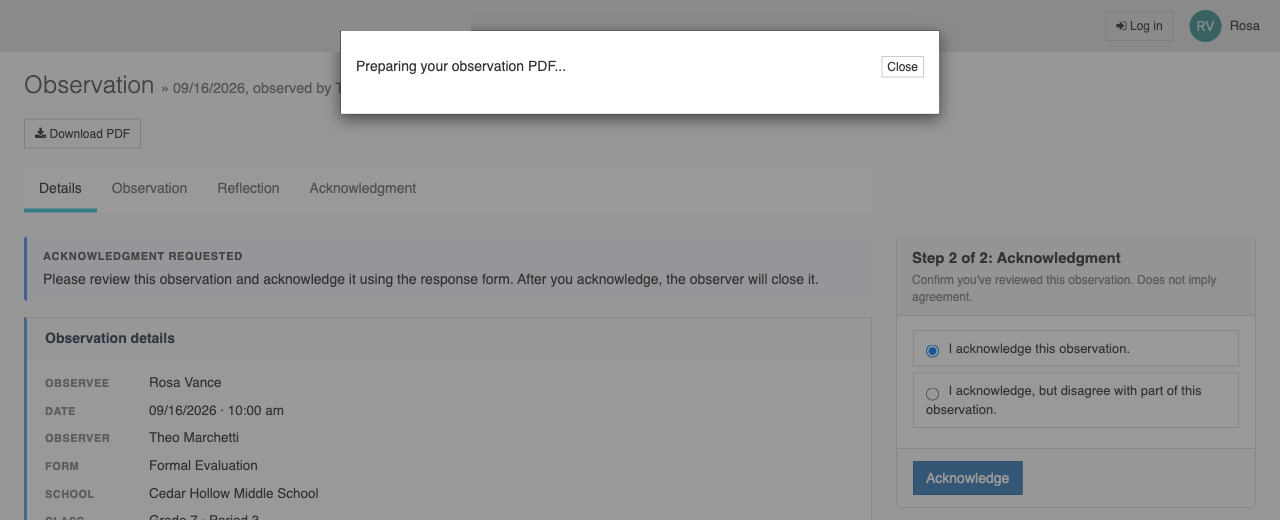This screenshot has height=520, width=1280.
Task: Select 'I acknowledge this observation' radio
Action: [x=932, y=351]
